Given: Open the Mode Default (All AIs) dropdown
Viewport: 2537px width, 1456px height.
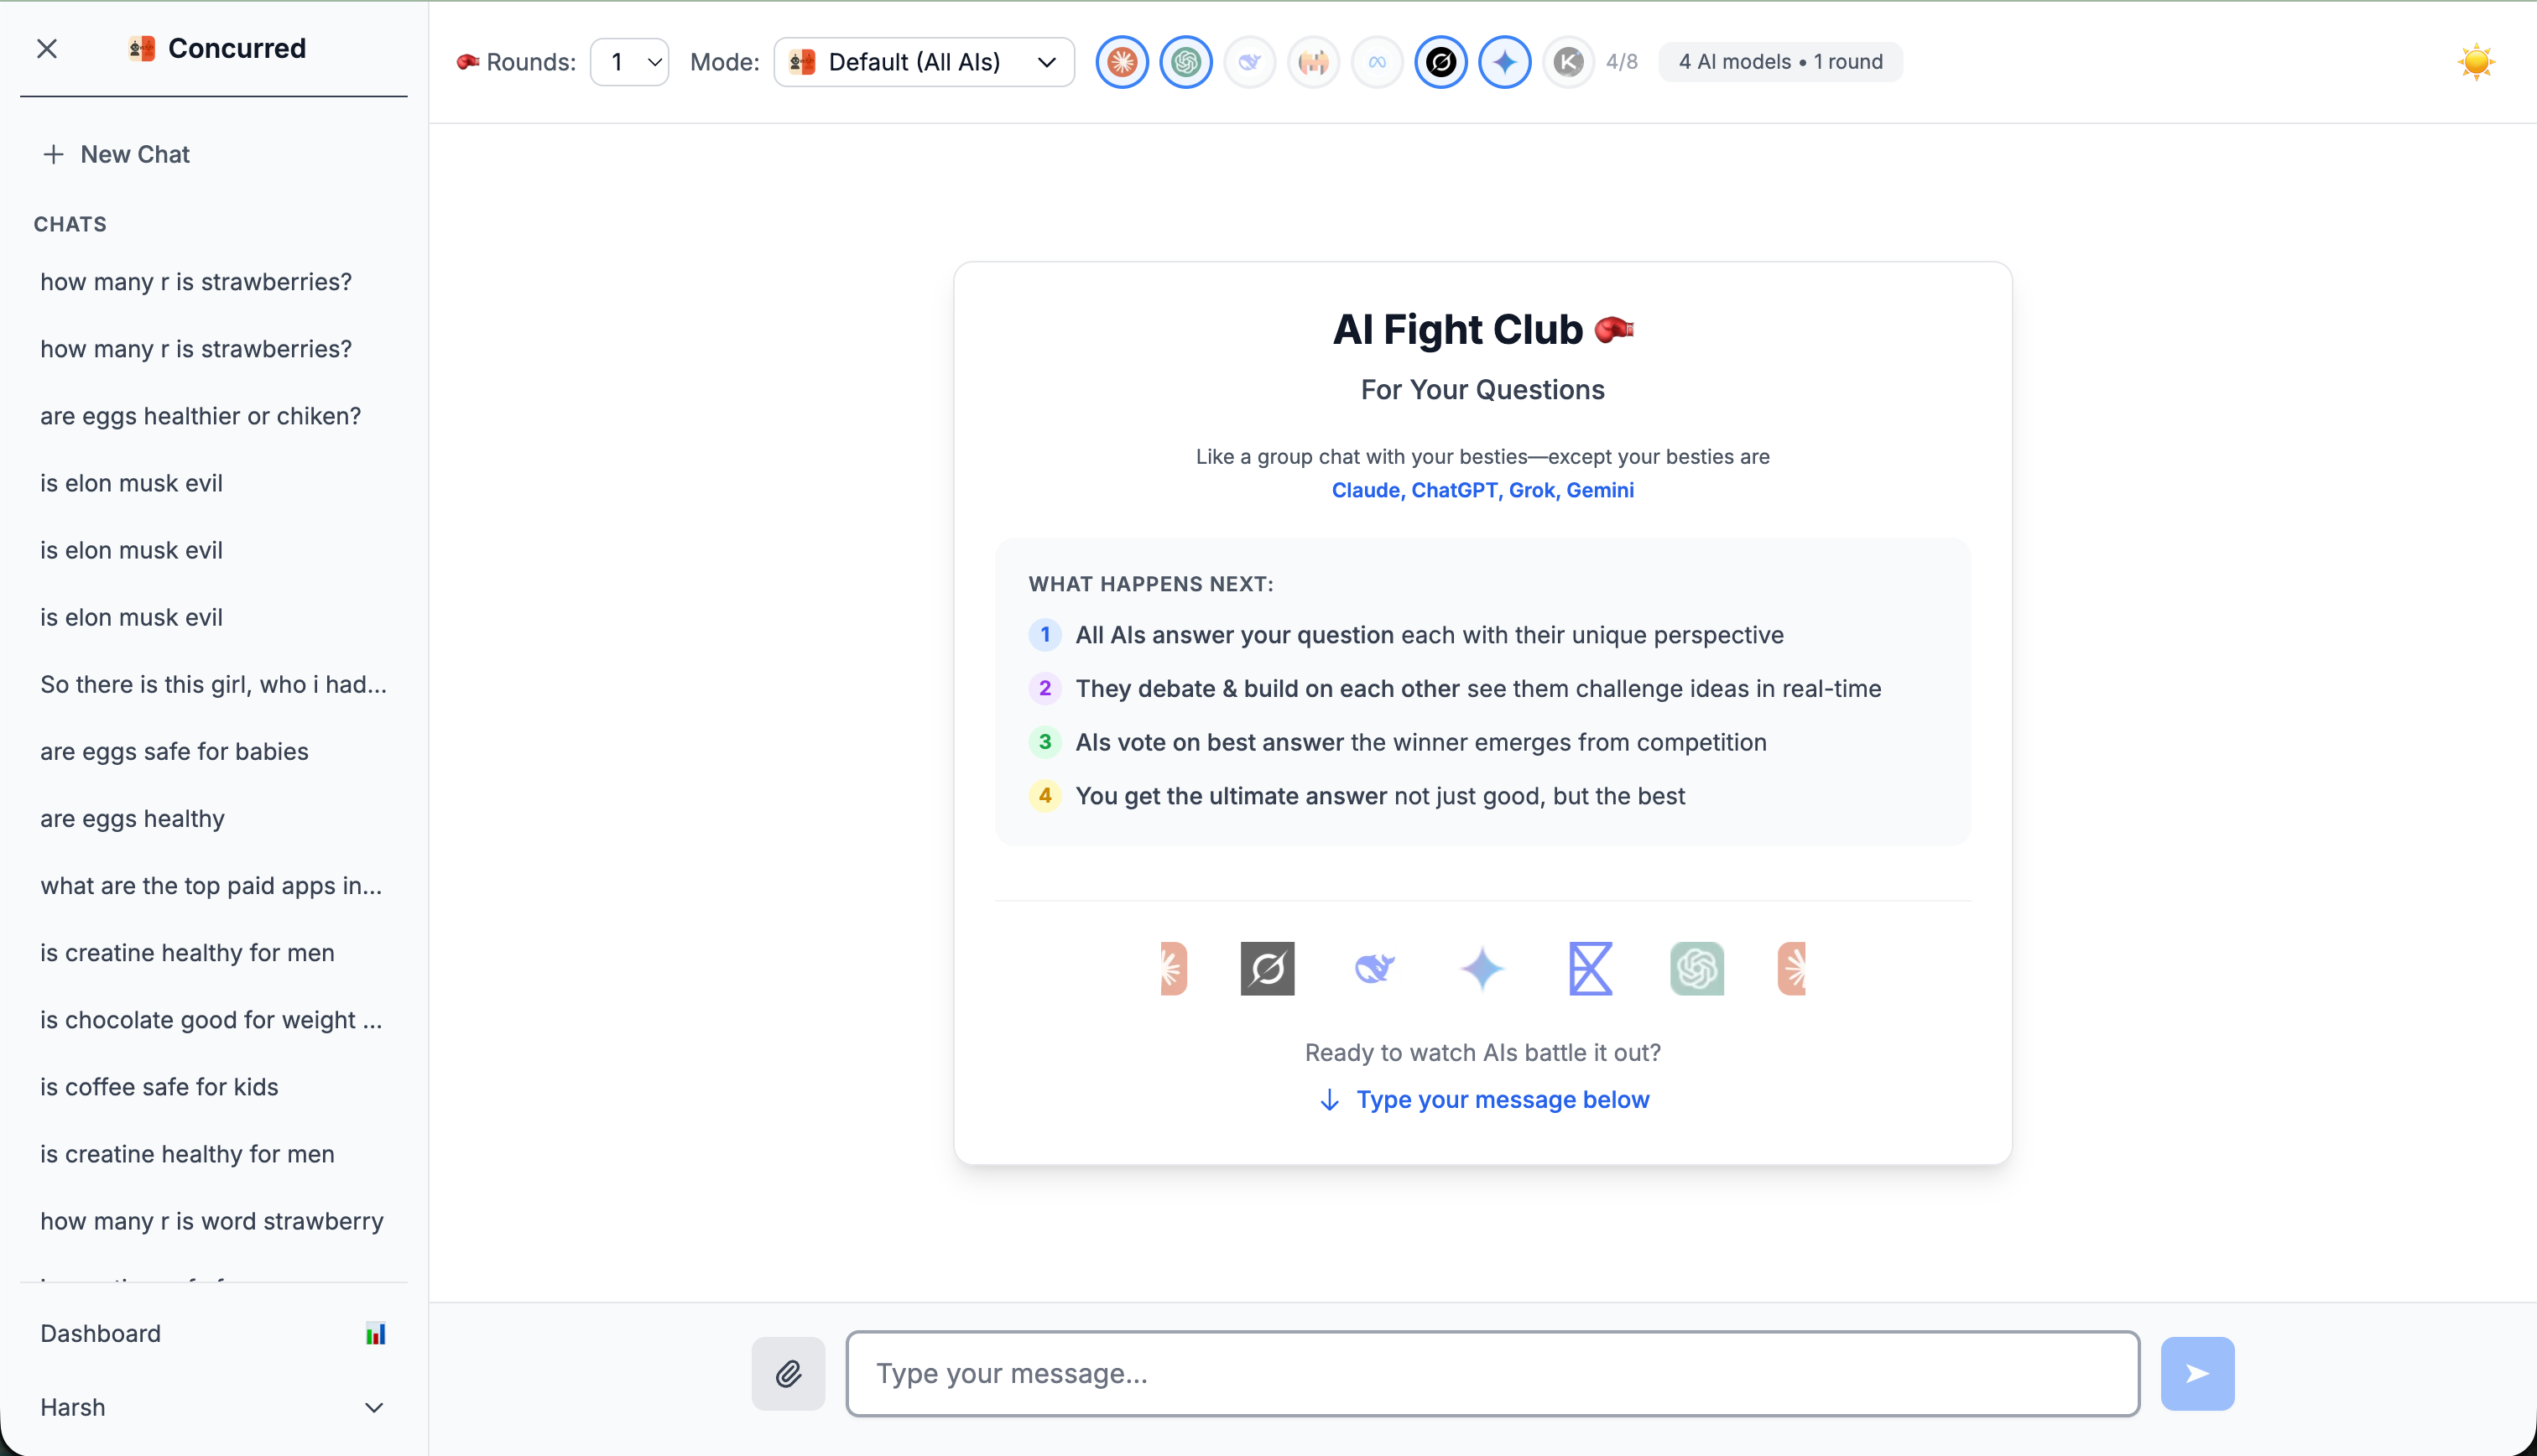Looking at the screenshot, I should (923, 62).
